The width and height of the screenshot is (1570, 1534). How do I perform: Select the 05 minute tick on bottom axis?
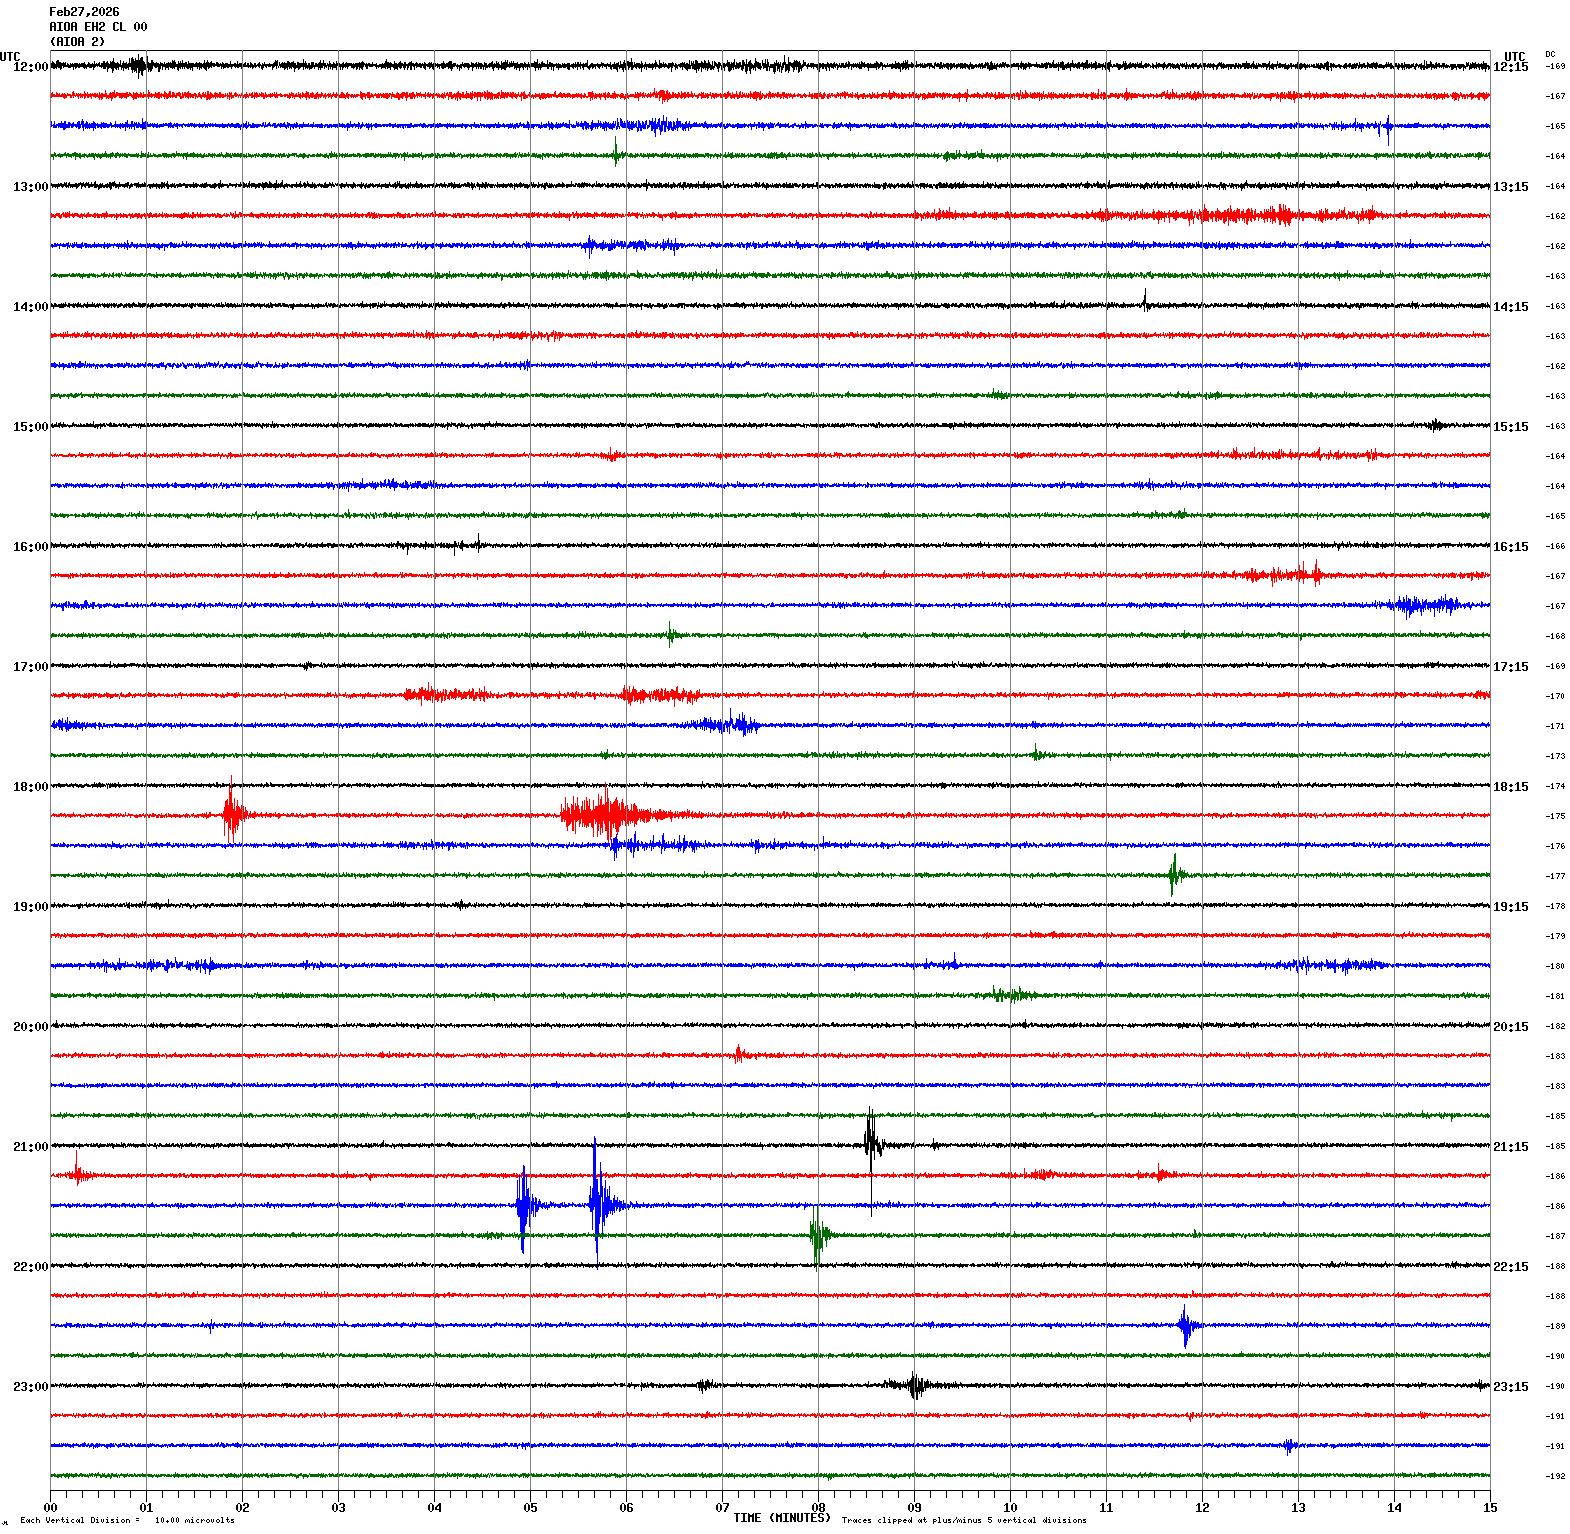pyautogui.click(x=530, y=1508)
